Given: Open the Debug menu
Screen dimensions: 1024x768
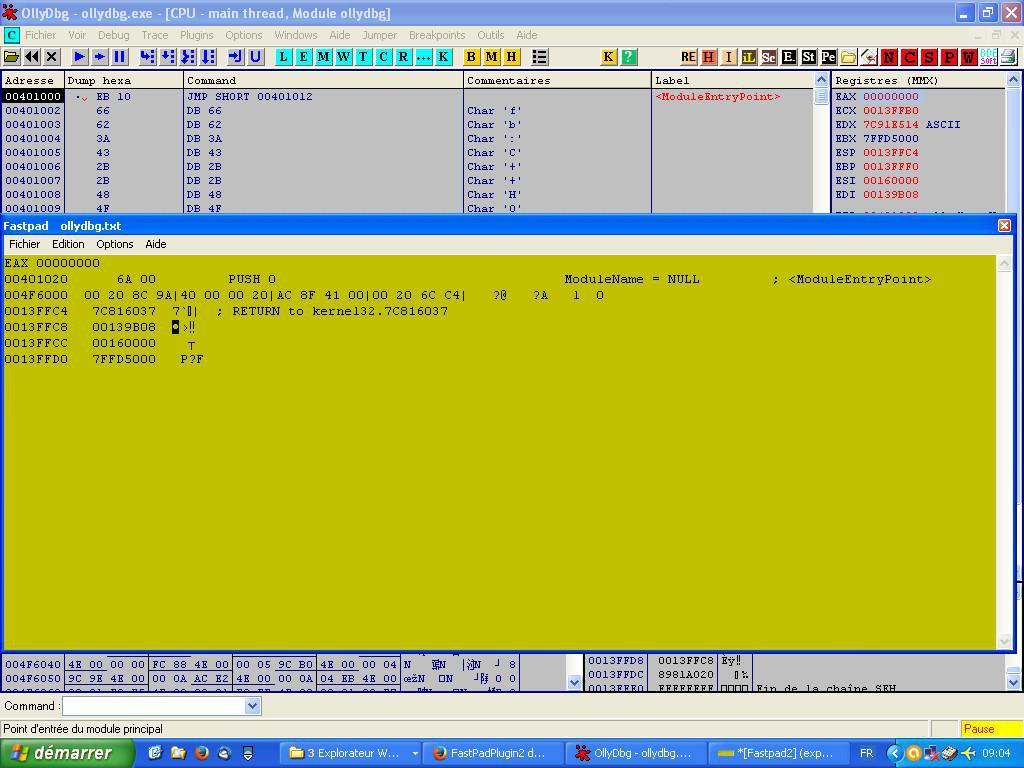Looking at the screenshot, I should (114, 35).
